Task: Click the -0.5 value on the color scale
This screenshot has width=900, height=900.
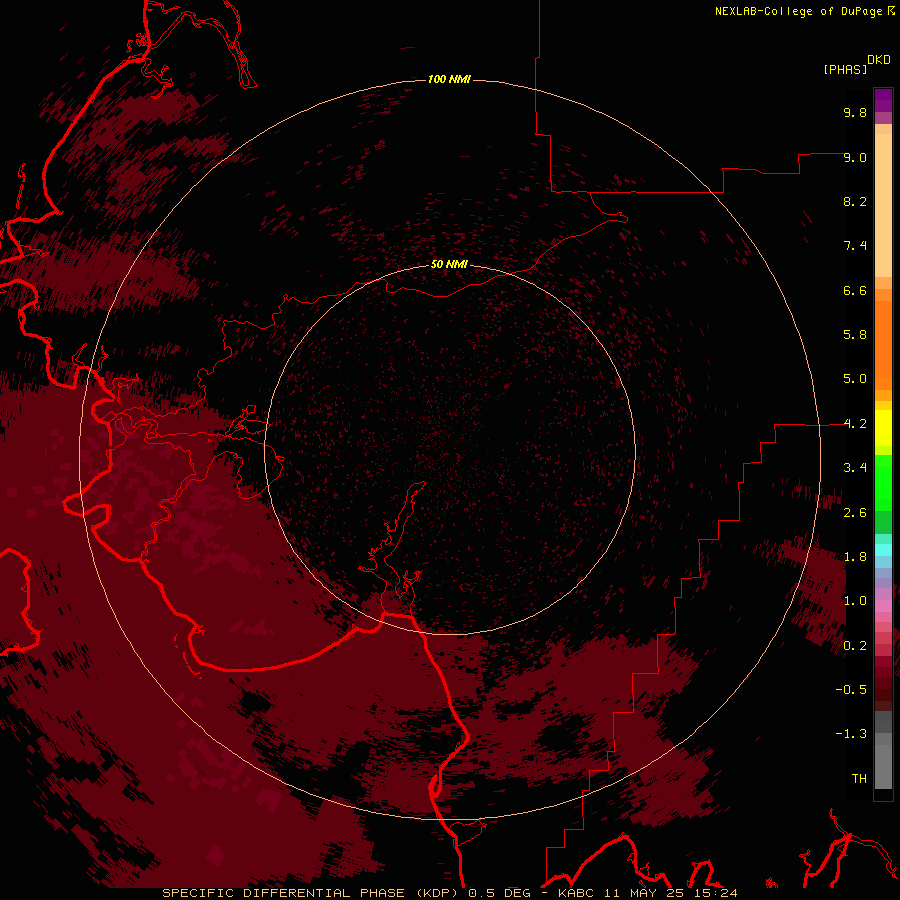Action: (851, 690)
